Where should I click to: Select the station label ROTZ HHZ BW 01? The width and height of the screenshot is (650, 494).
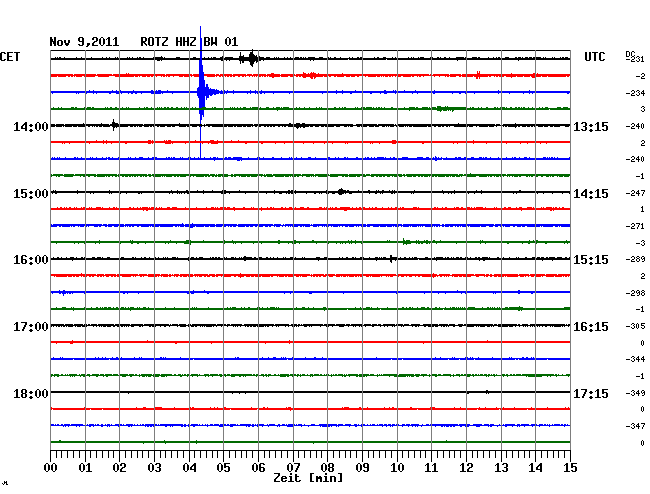pos(189,42)
